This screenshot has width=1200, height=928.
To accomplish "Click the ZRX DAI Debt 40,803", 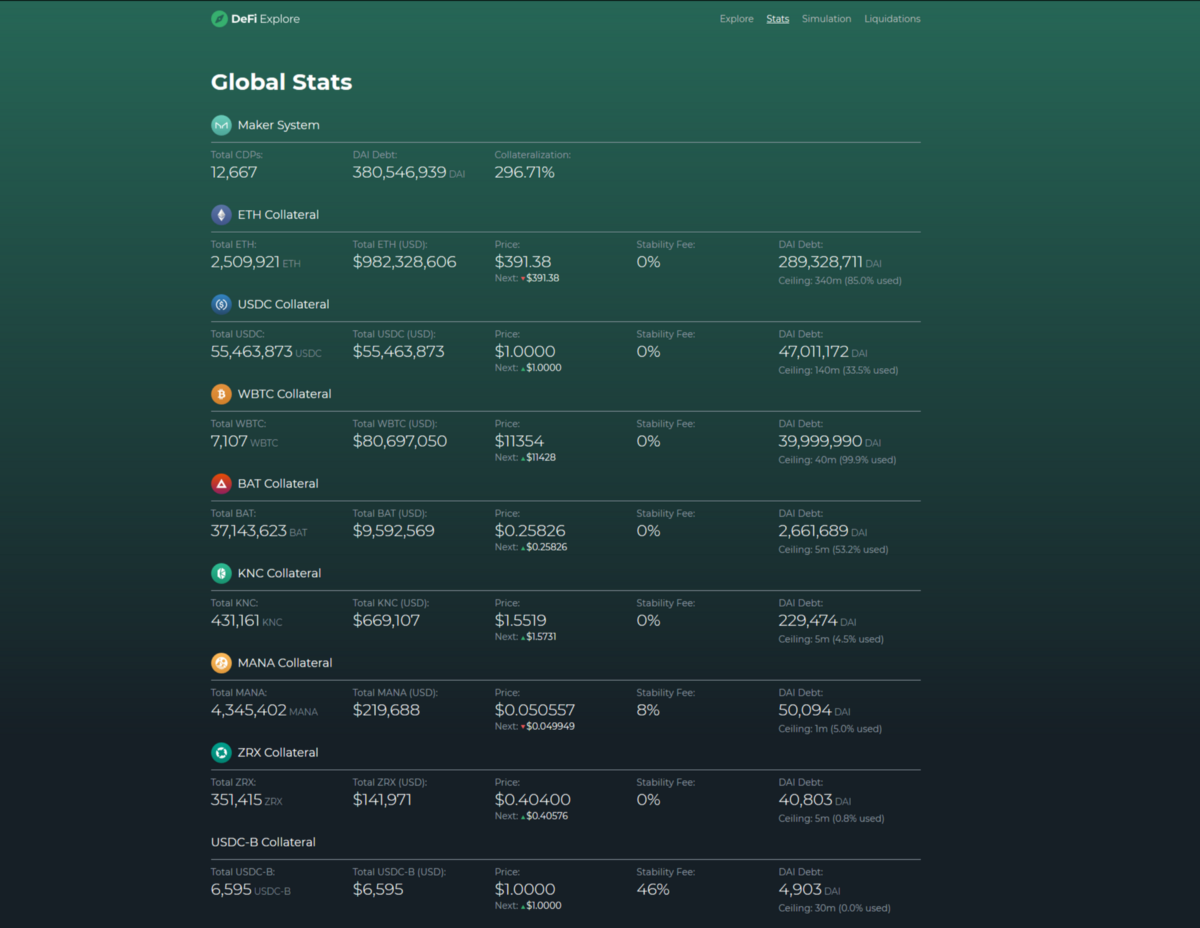I will pyautogui.click(x=805, y=800).
